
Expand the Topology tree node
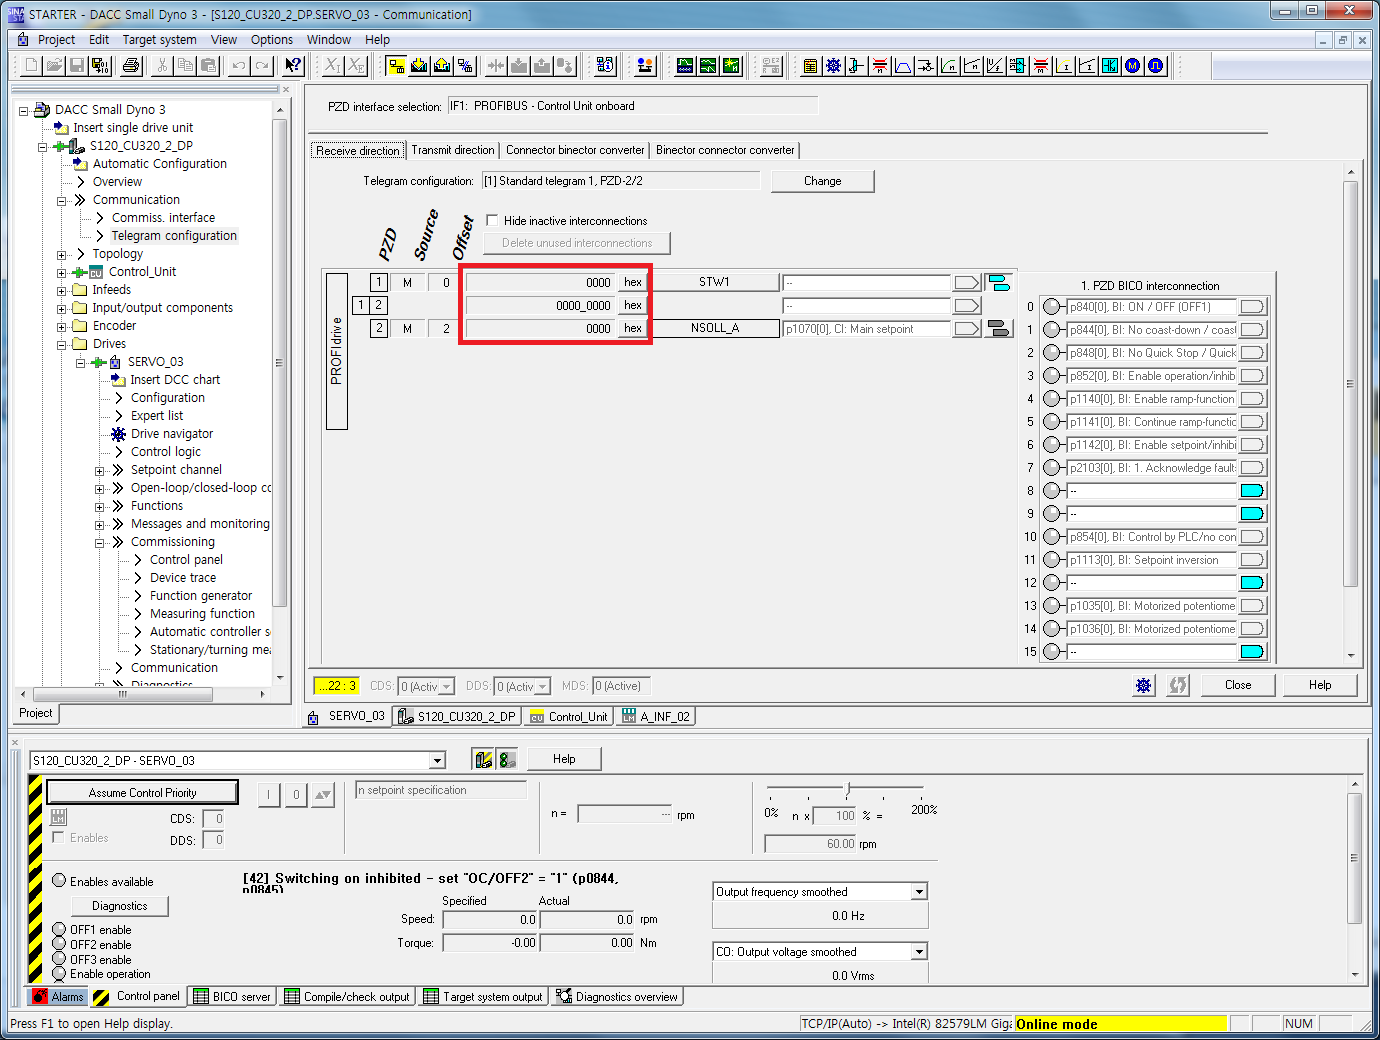coord(62,254)
